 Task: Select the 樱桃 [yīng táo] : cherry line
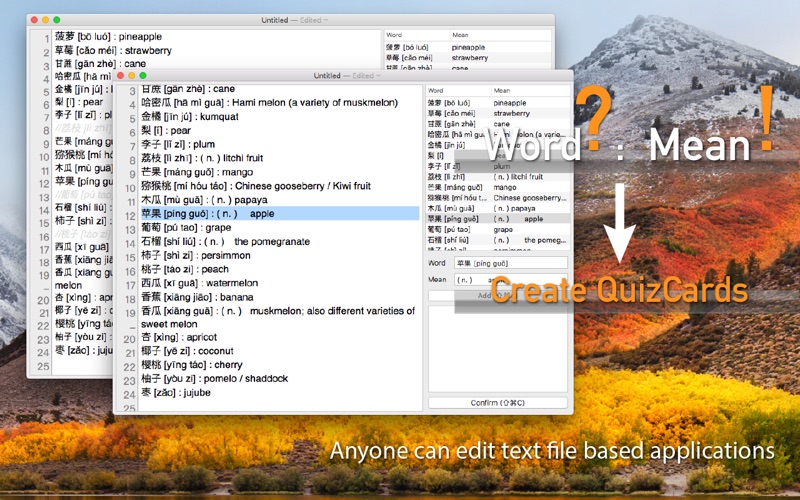click(192, 365)
